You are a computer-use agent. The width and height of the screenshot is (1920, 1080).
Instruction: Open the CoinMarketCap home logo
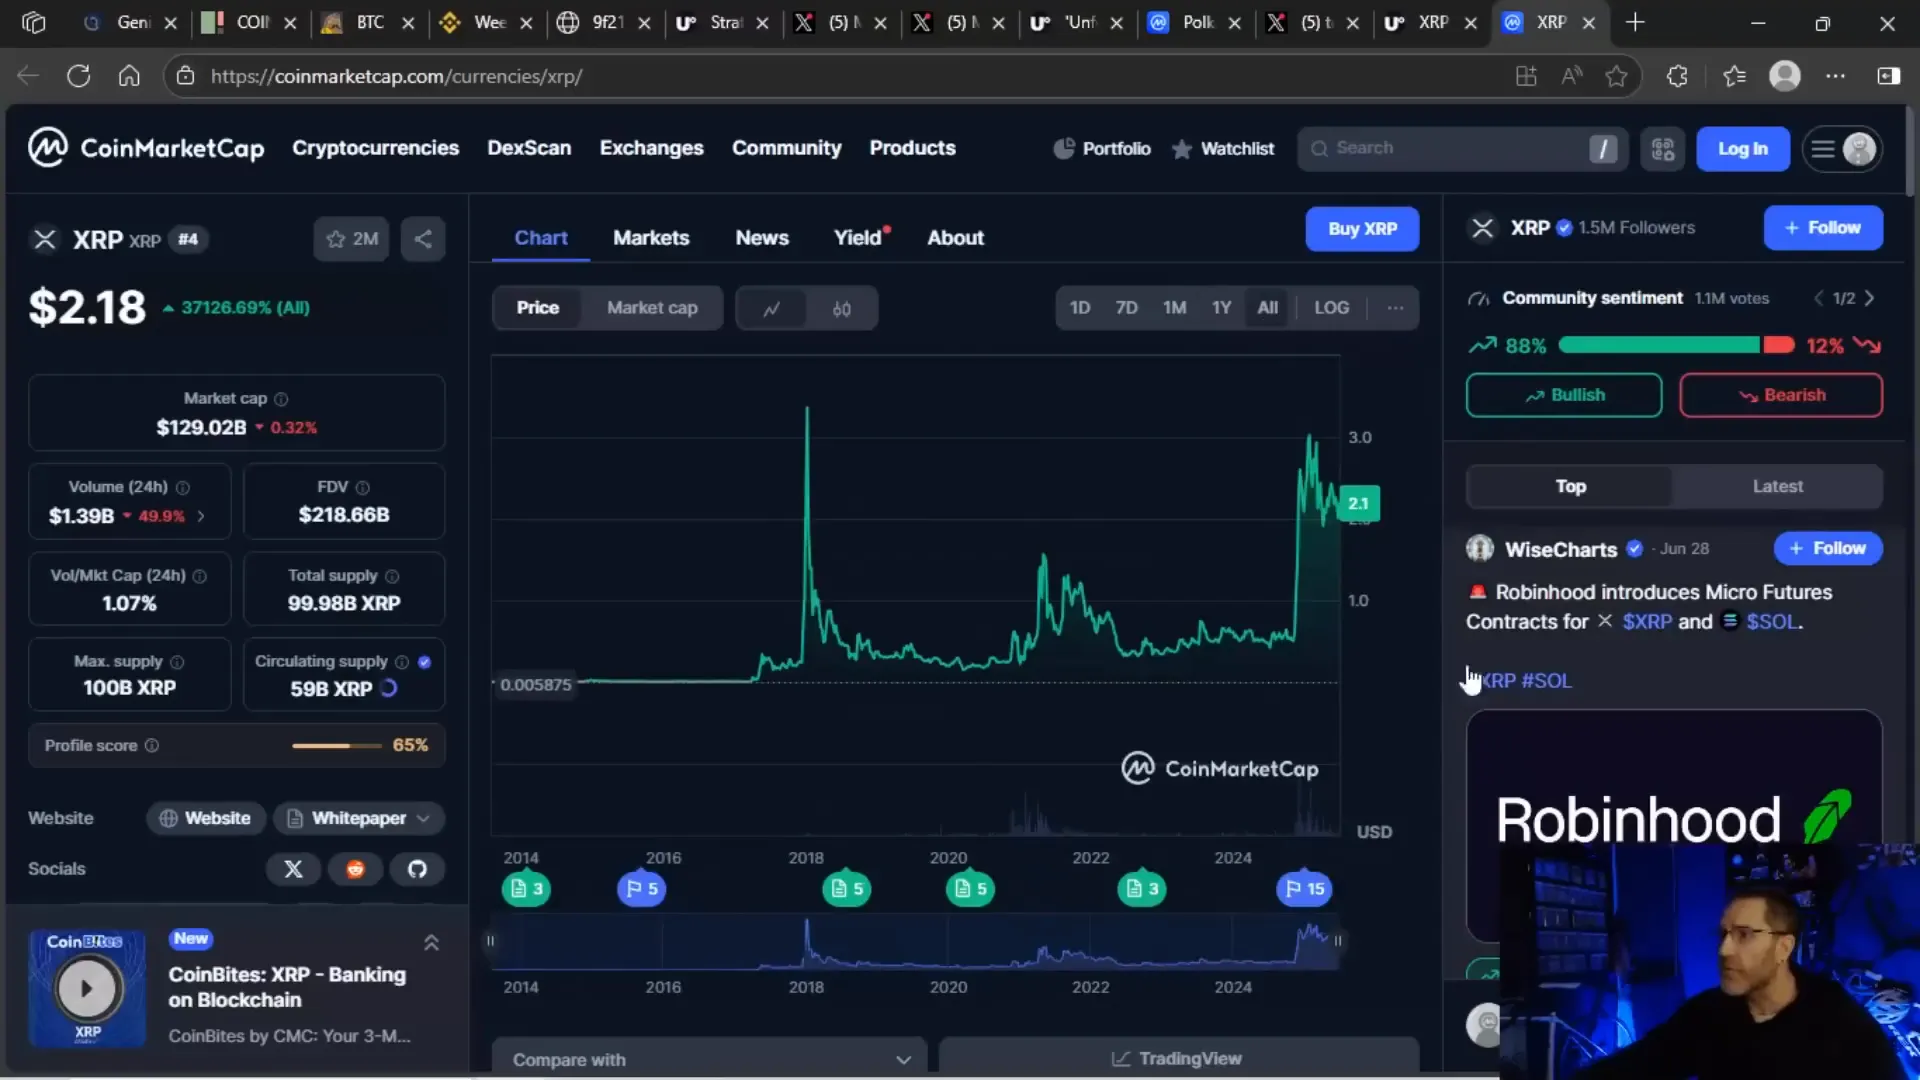tap(146, 148)
